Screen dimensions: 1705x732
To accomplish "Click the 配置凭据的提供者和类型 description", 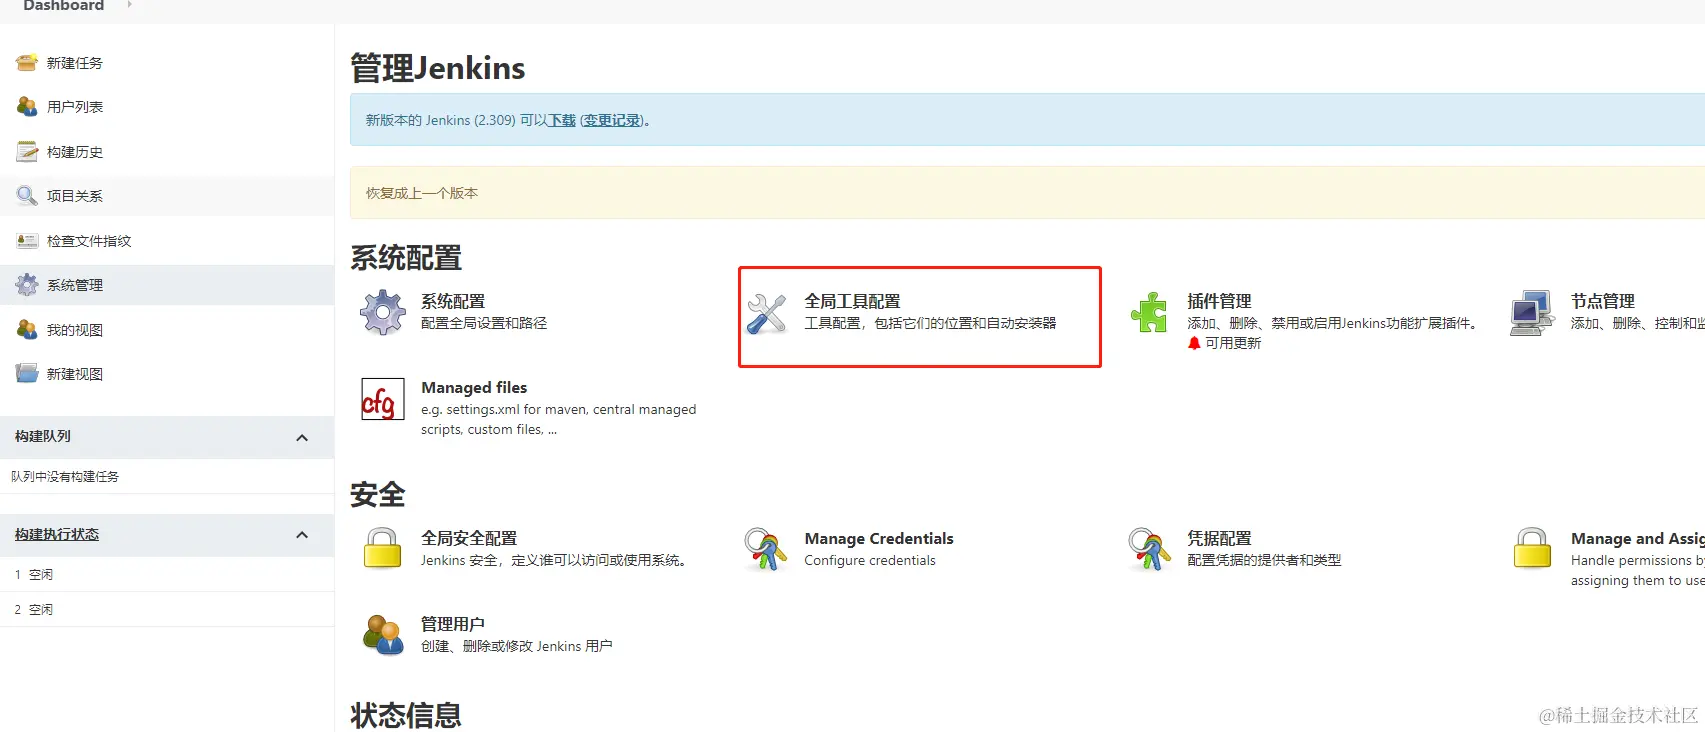I will pos(1264,560).
